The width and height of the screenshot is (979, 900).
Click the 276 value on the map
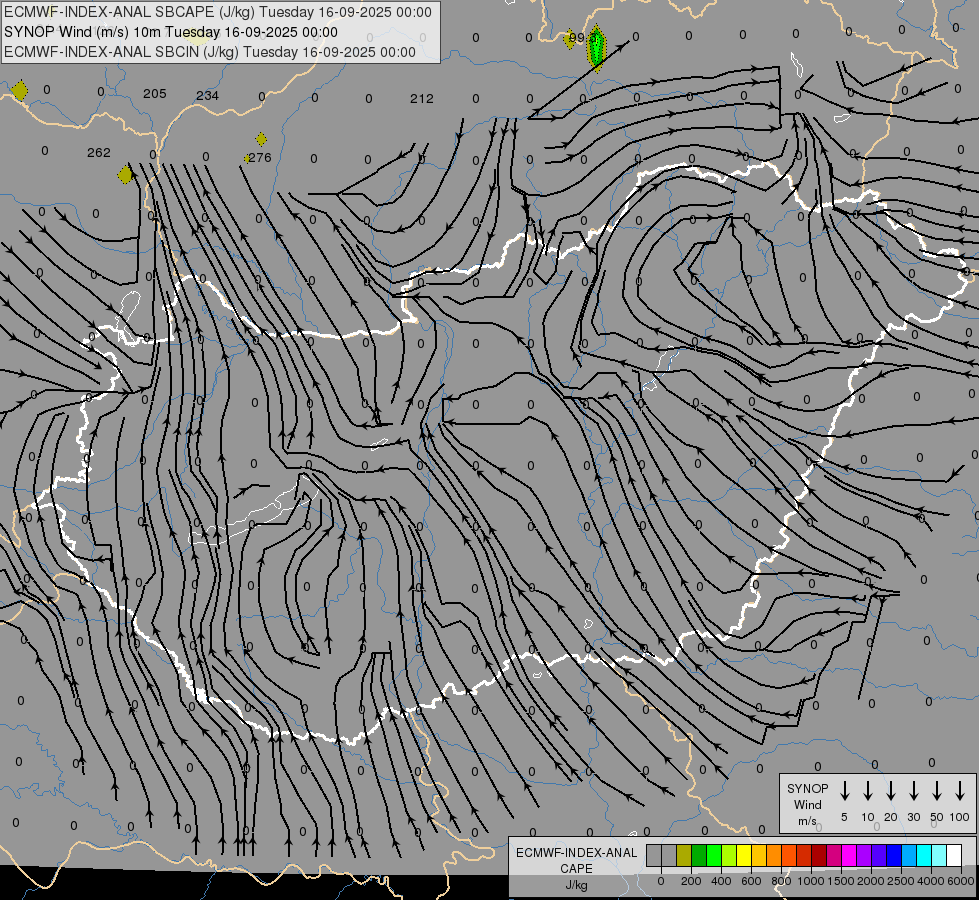(260, 157)
